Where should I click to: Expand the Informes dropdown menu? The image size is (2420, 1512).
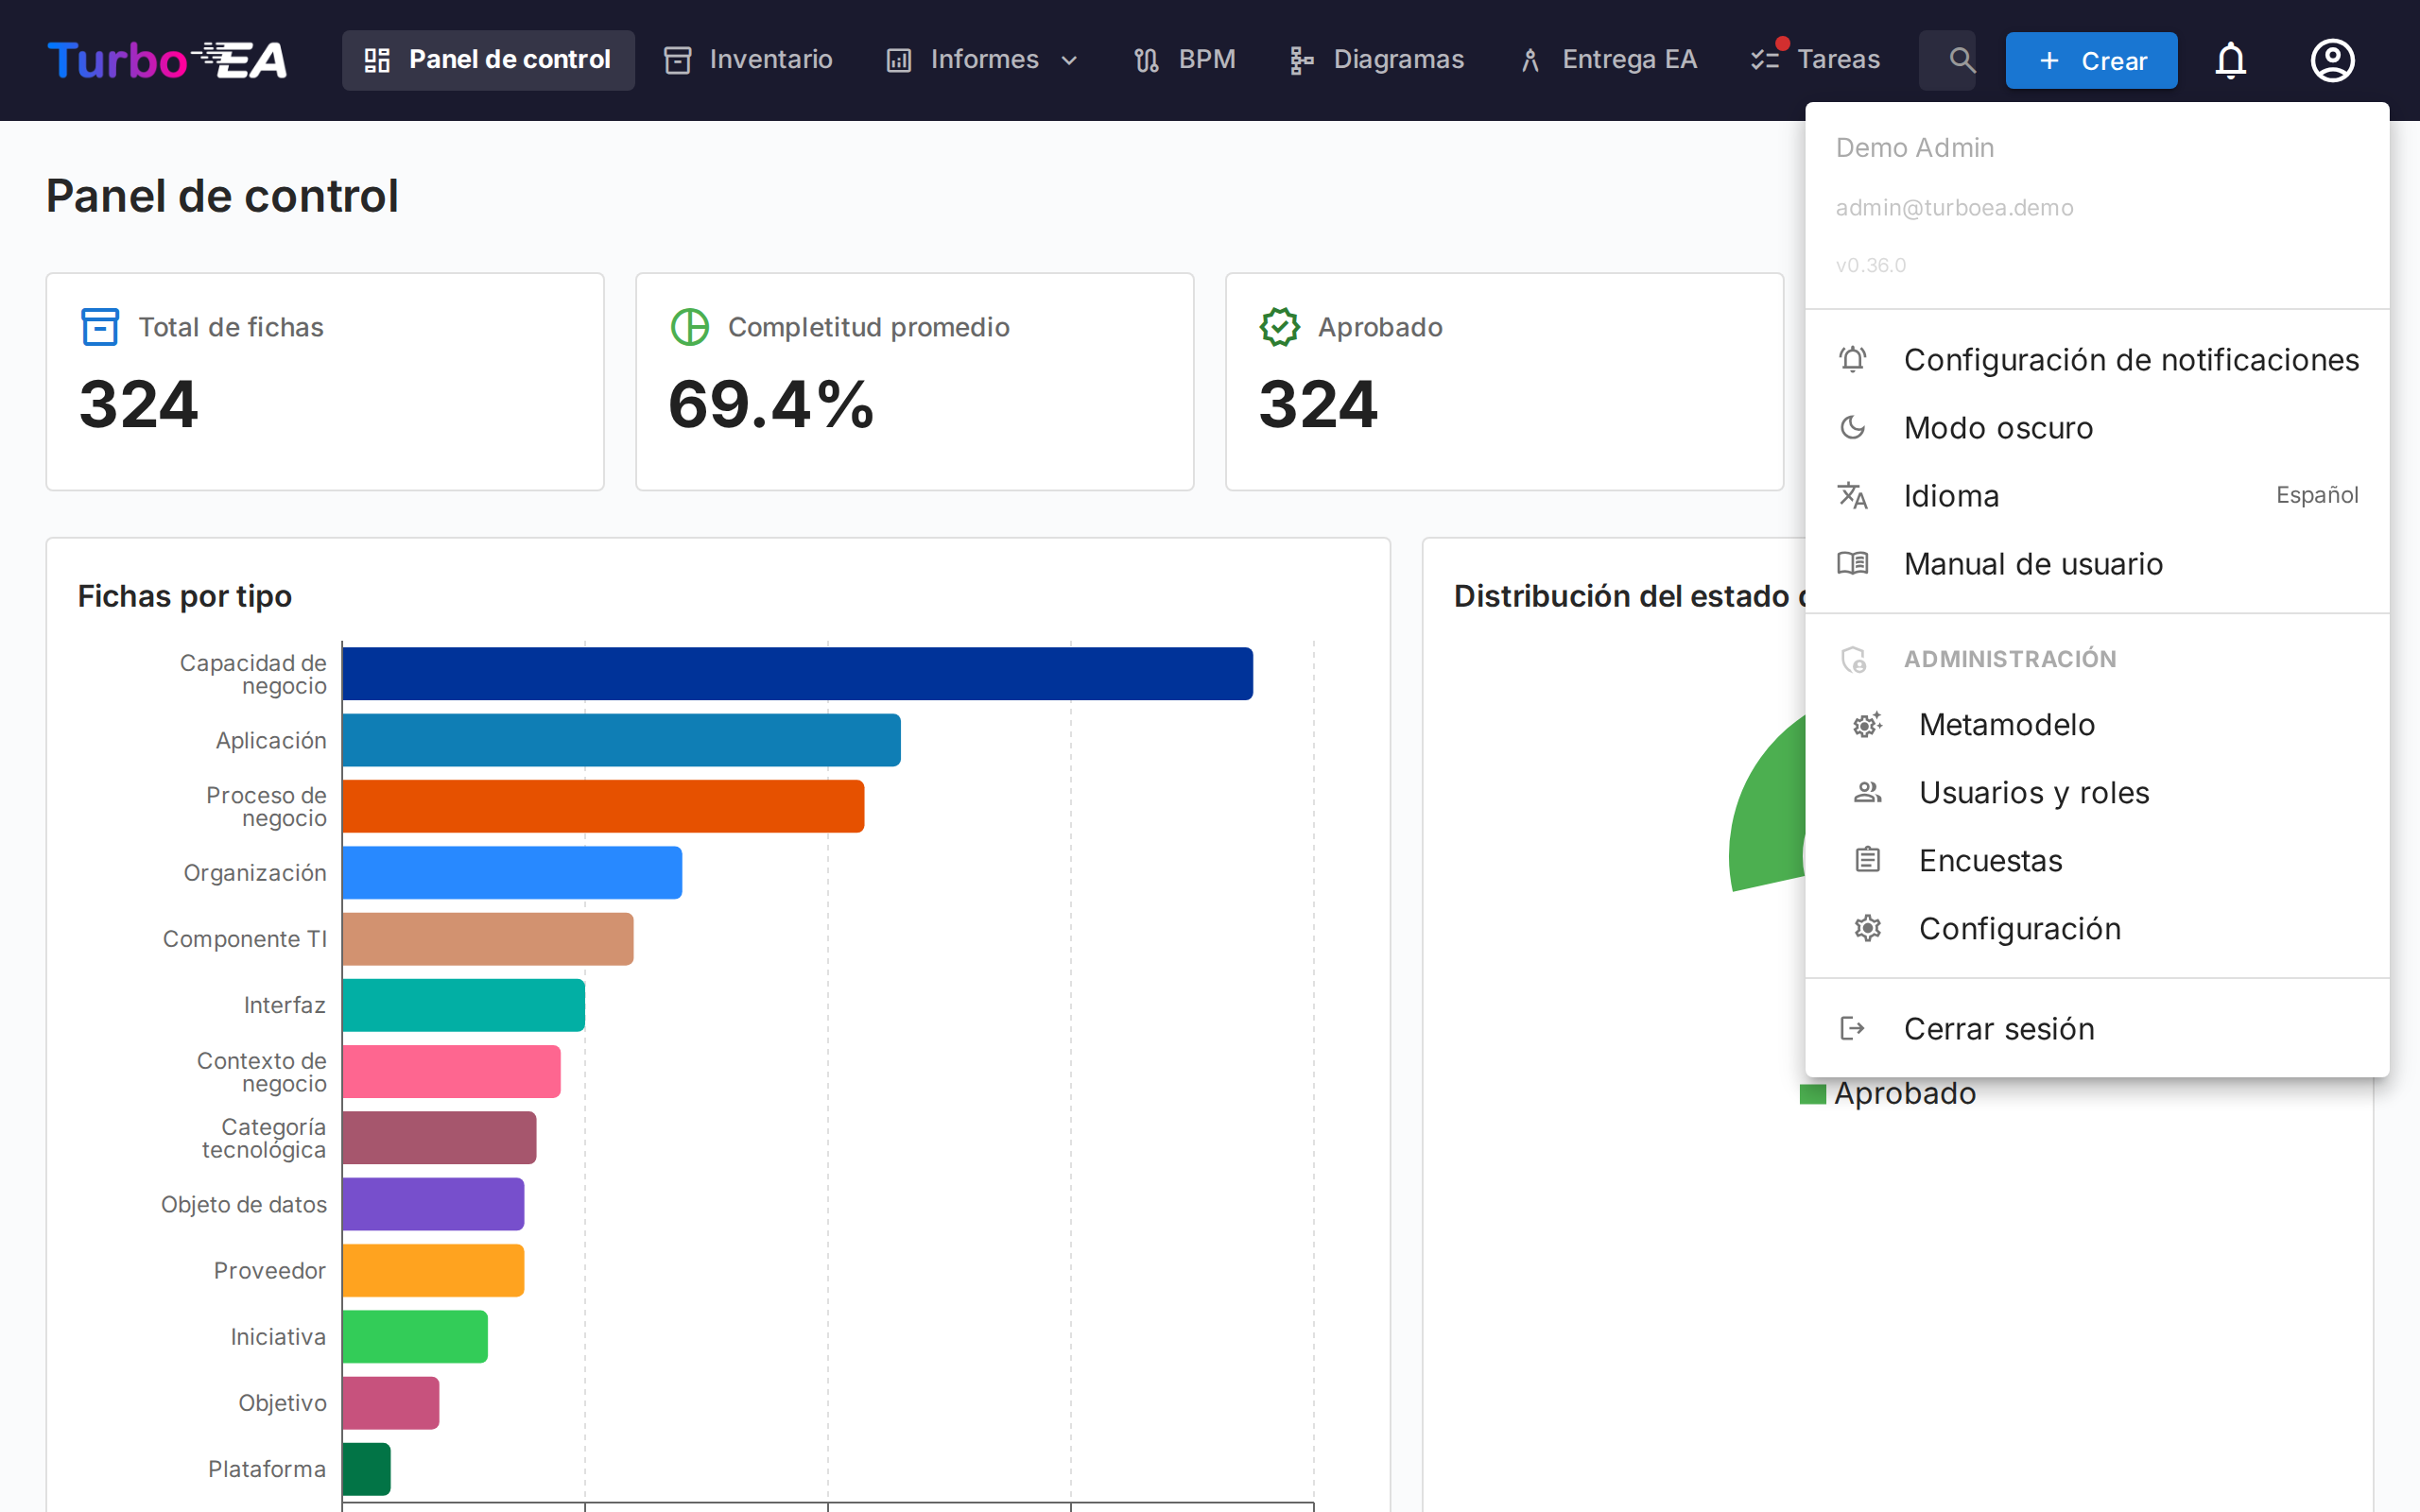[982, 60]
